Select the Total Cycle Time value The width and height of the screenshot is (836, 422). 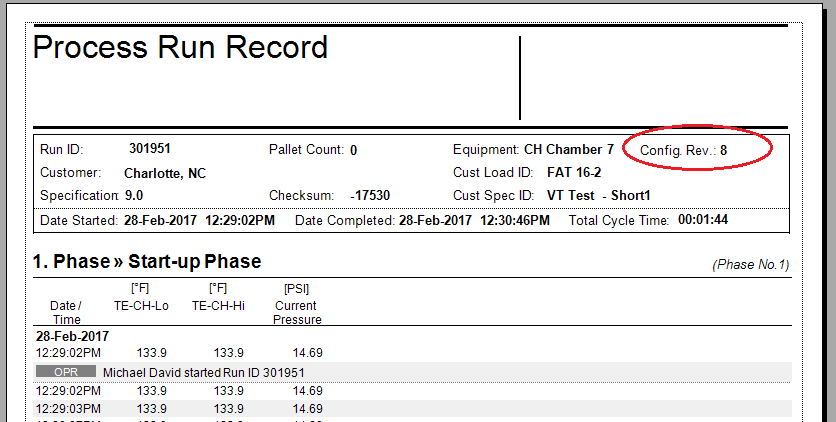click(x=703, y=219)
